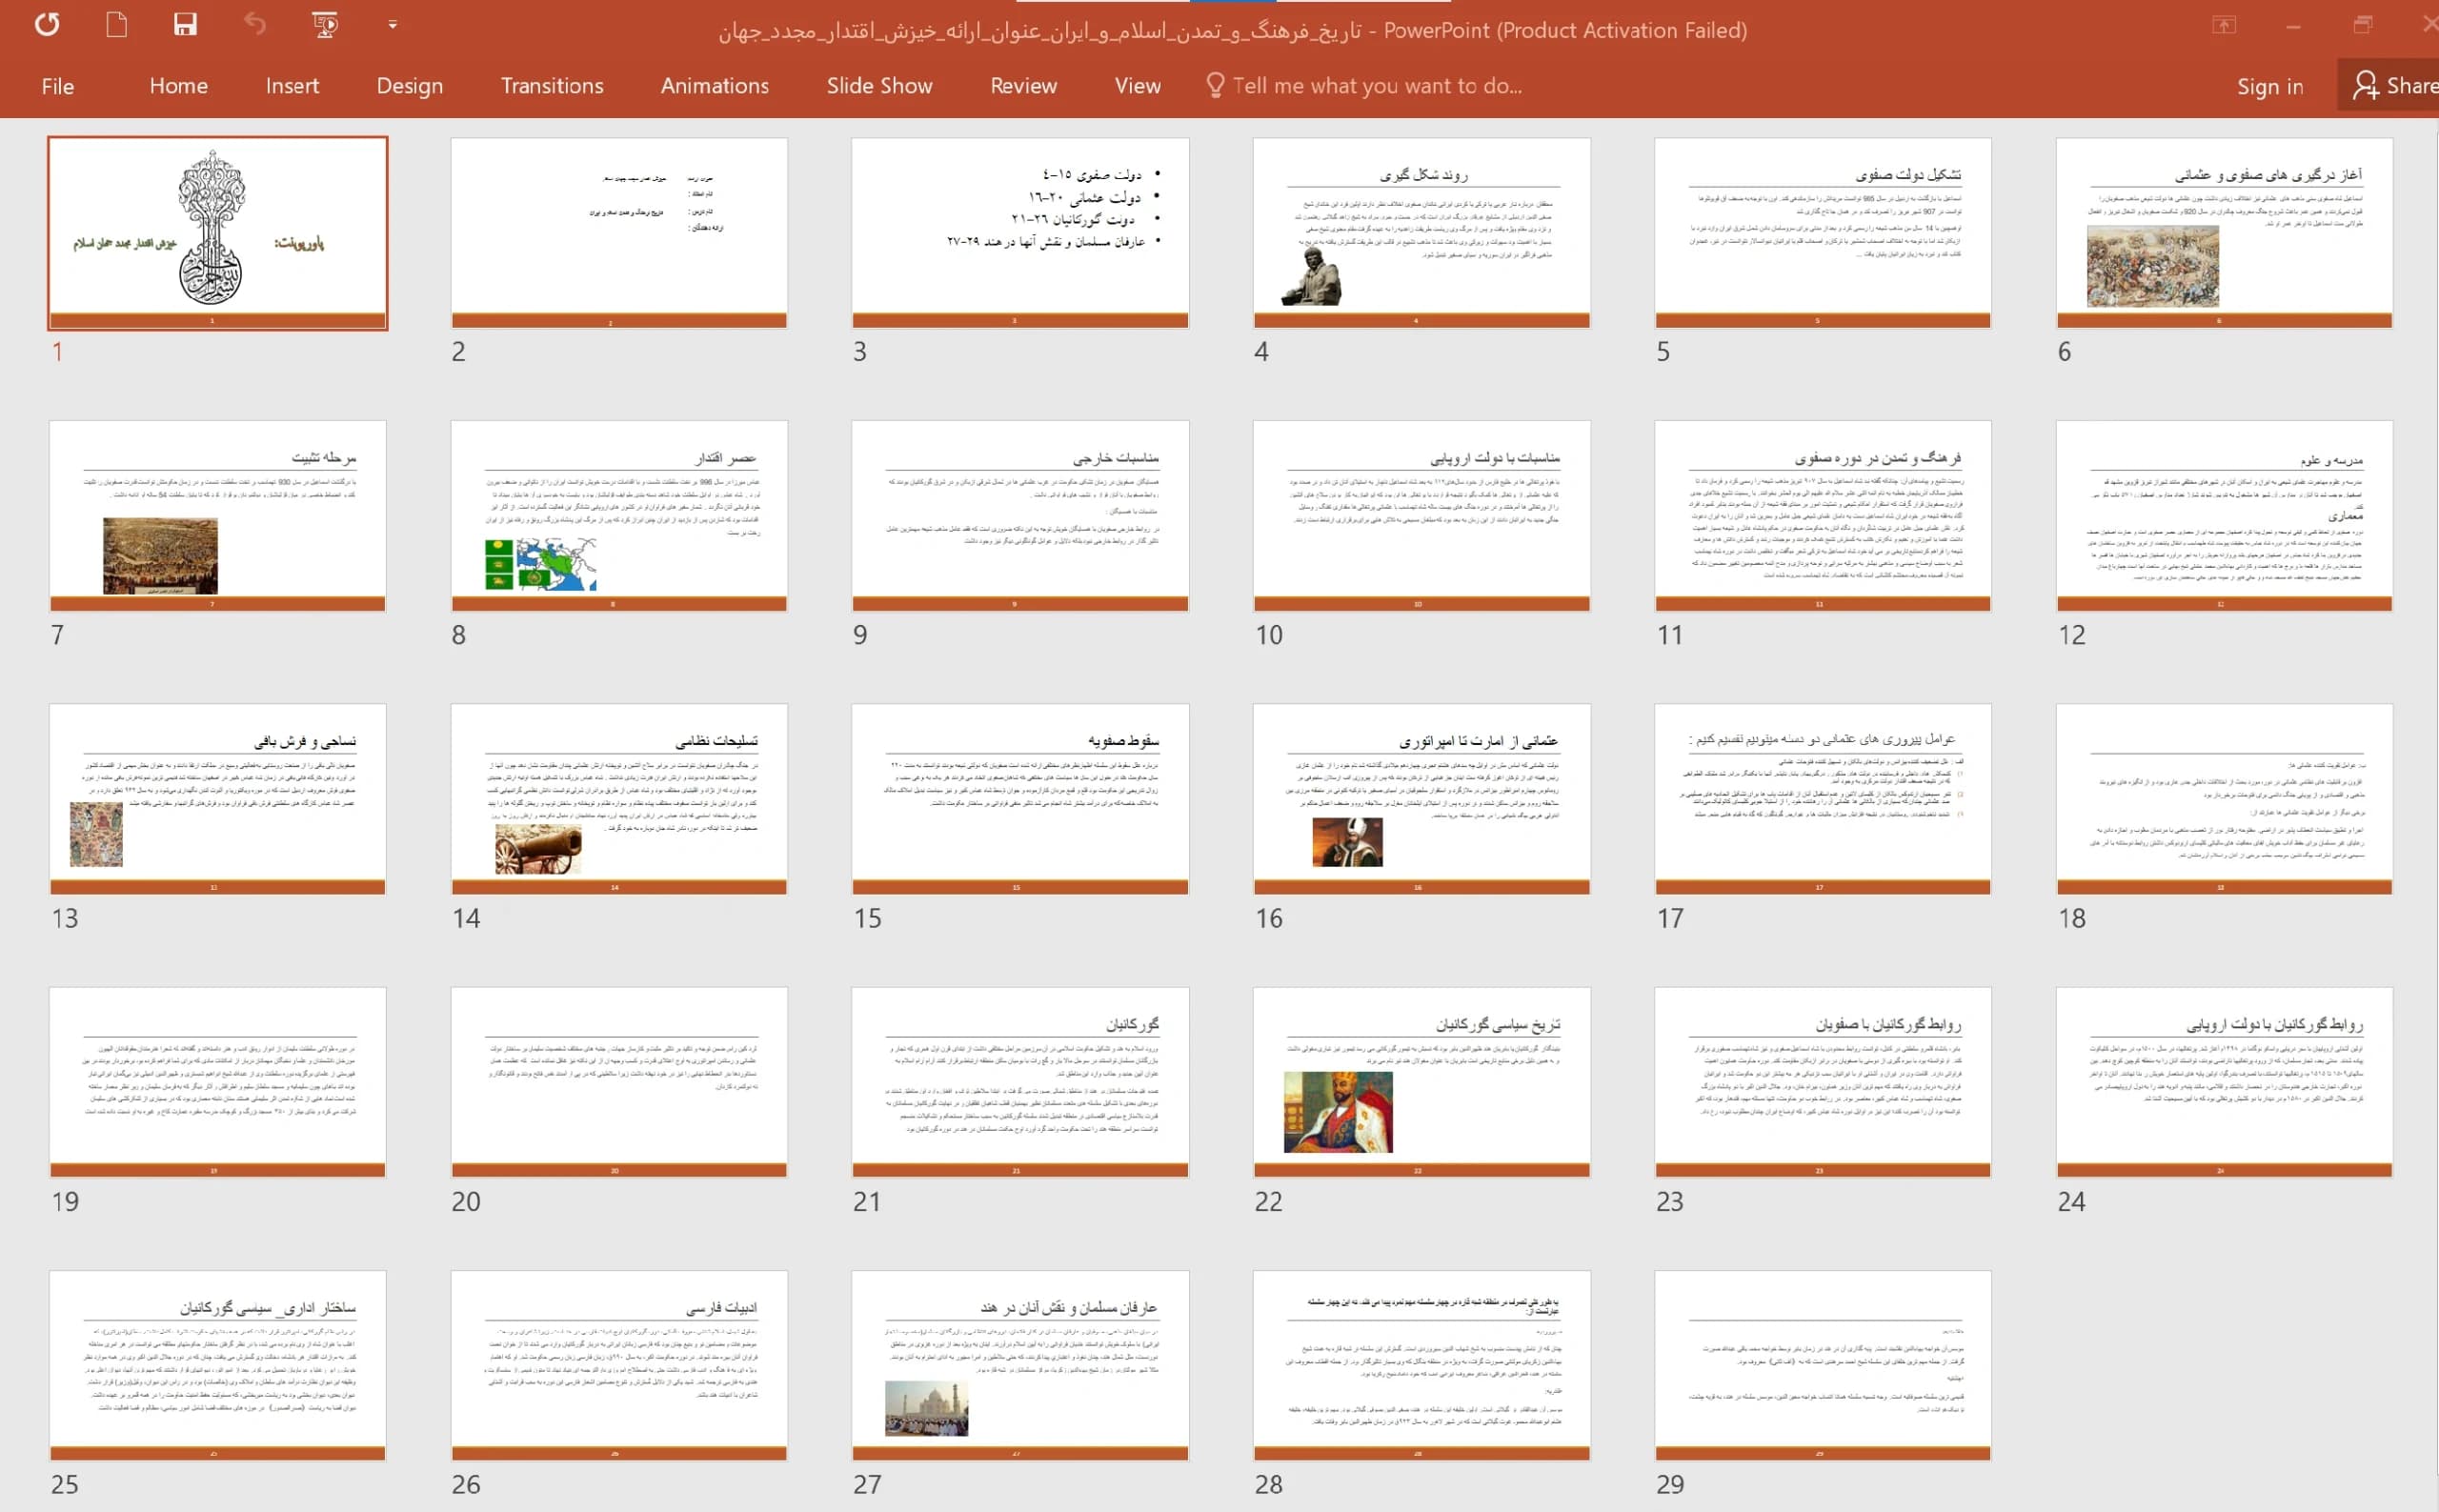The height and width of the screenshot is (1512, 2439).
Task: Click the Sign in link
Action: (2270, 87)
